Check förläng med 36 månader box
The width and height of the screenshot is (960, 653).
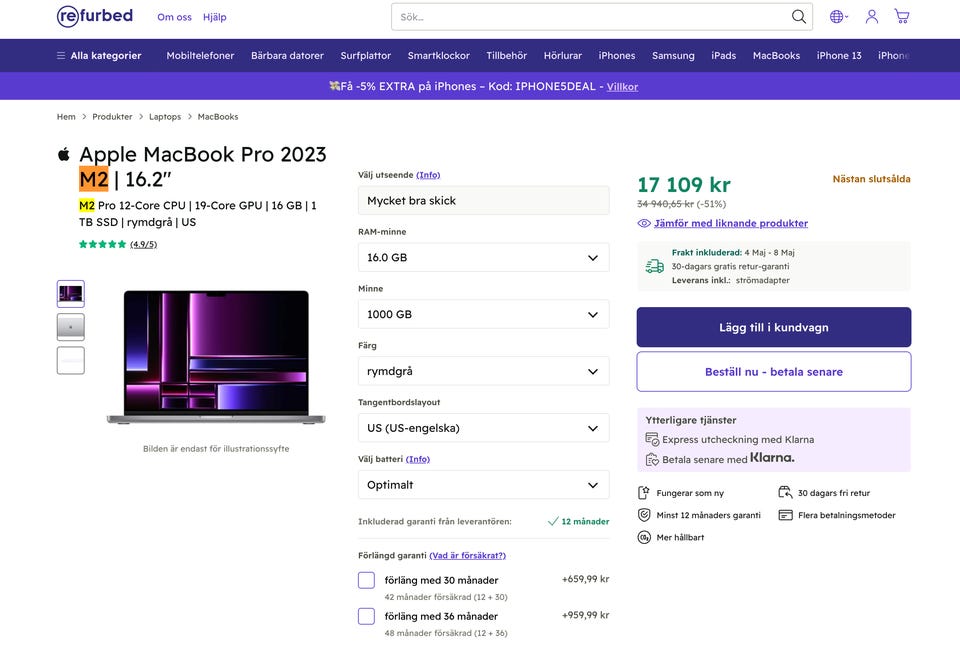coord(366,616)
